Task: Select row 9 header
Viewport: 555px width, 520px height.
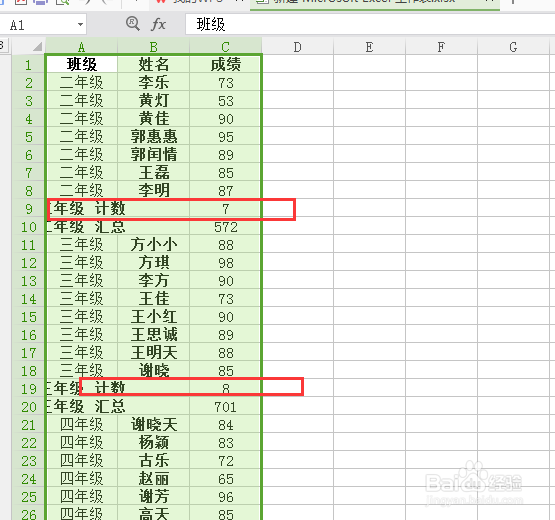Action: pos(28,208)
